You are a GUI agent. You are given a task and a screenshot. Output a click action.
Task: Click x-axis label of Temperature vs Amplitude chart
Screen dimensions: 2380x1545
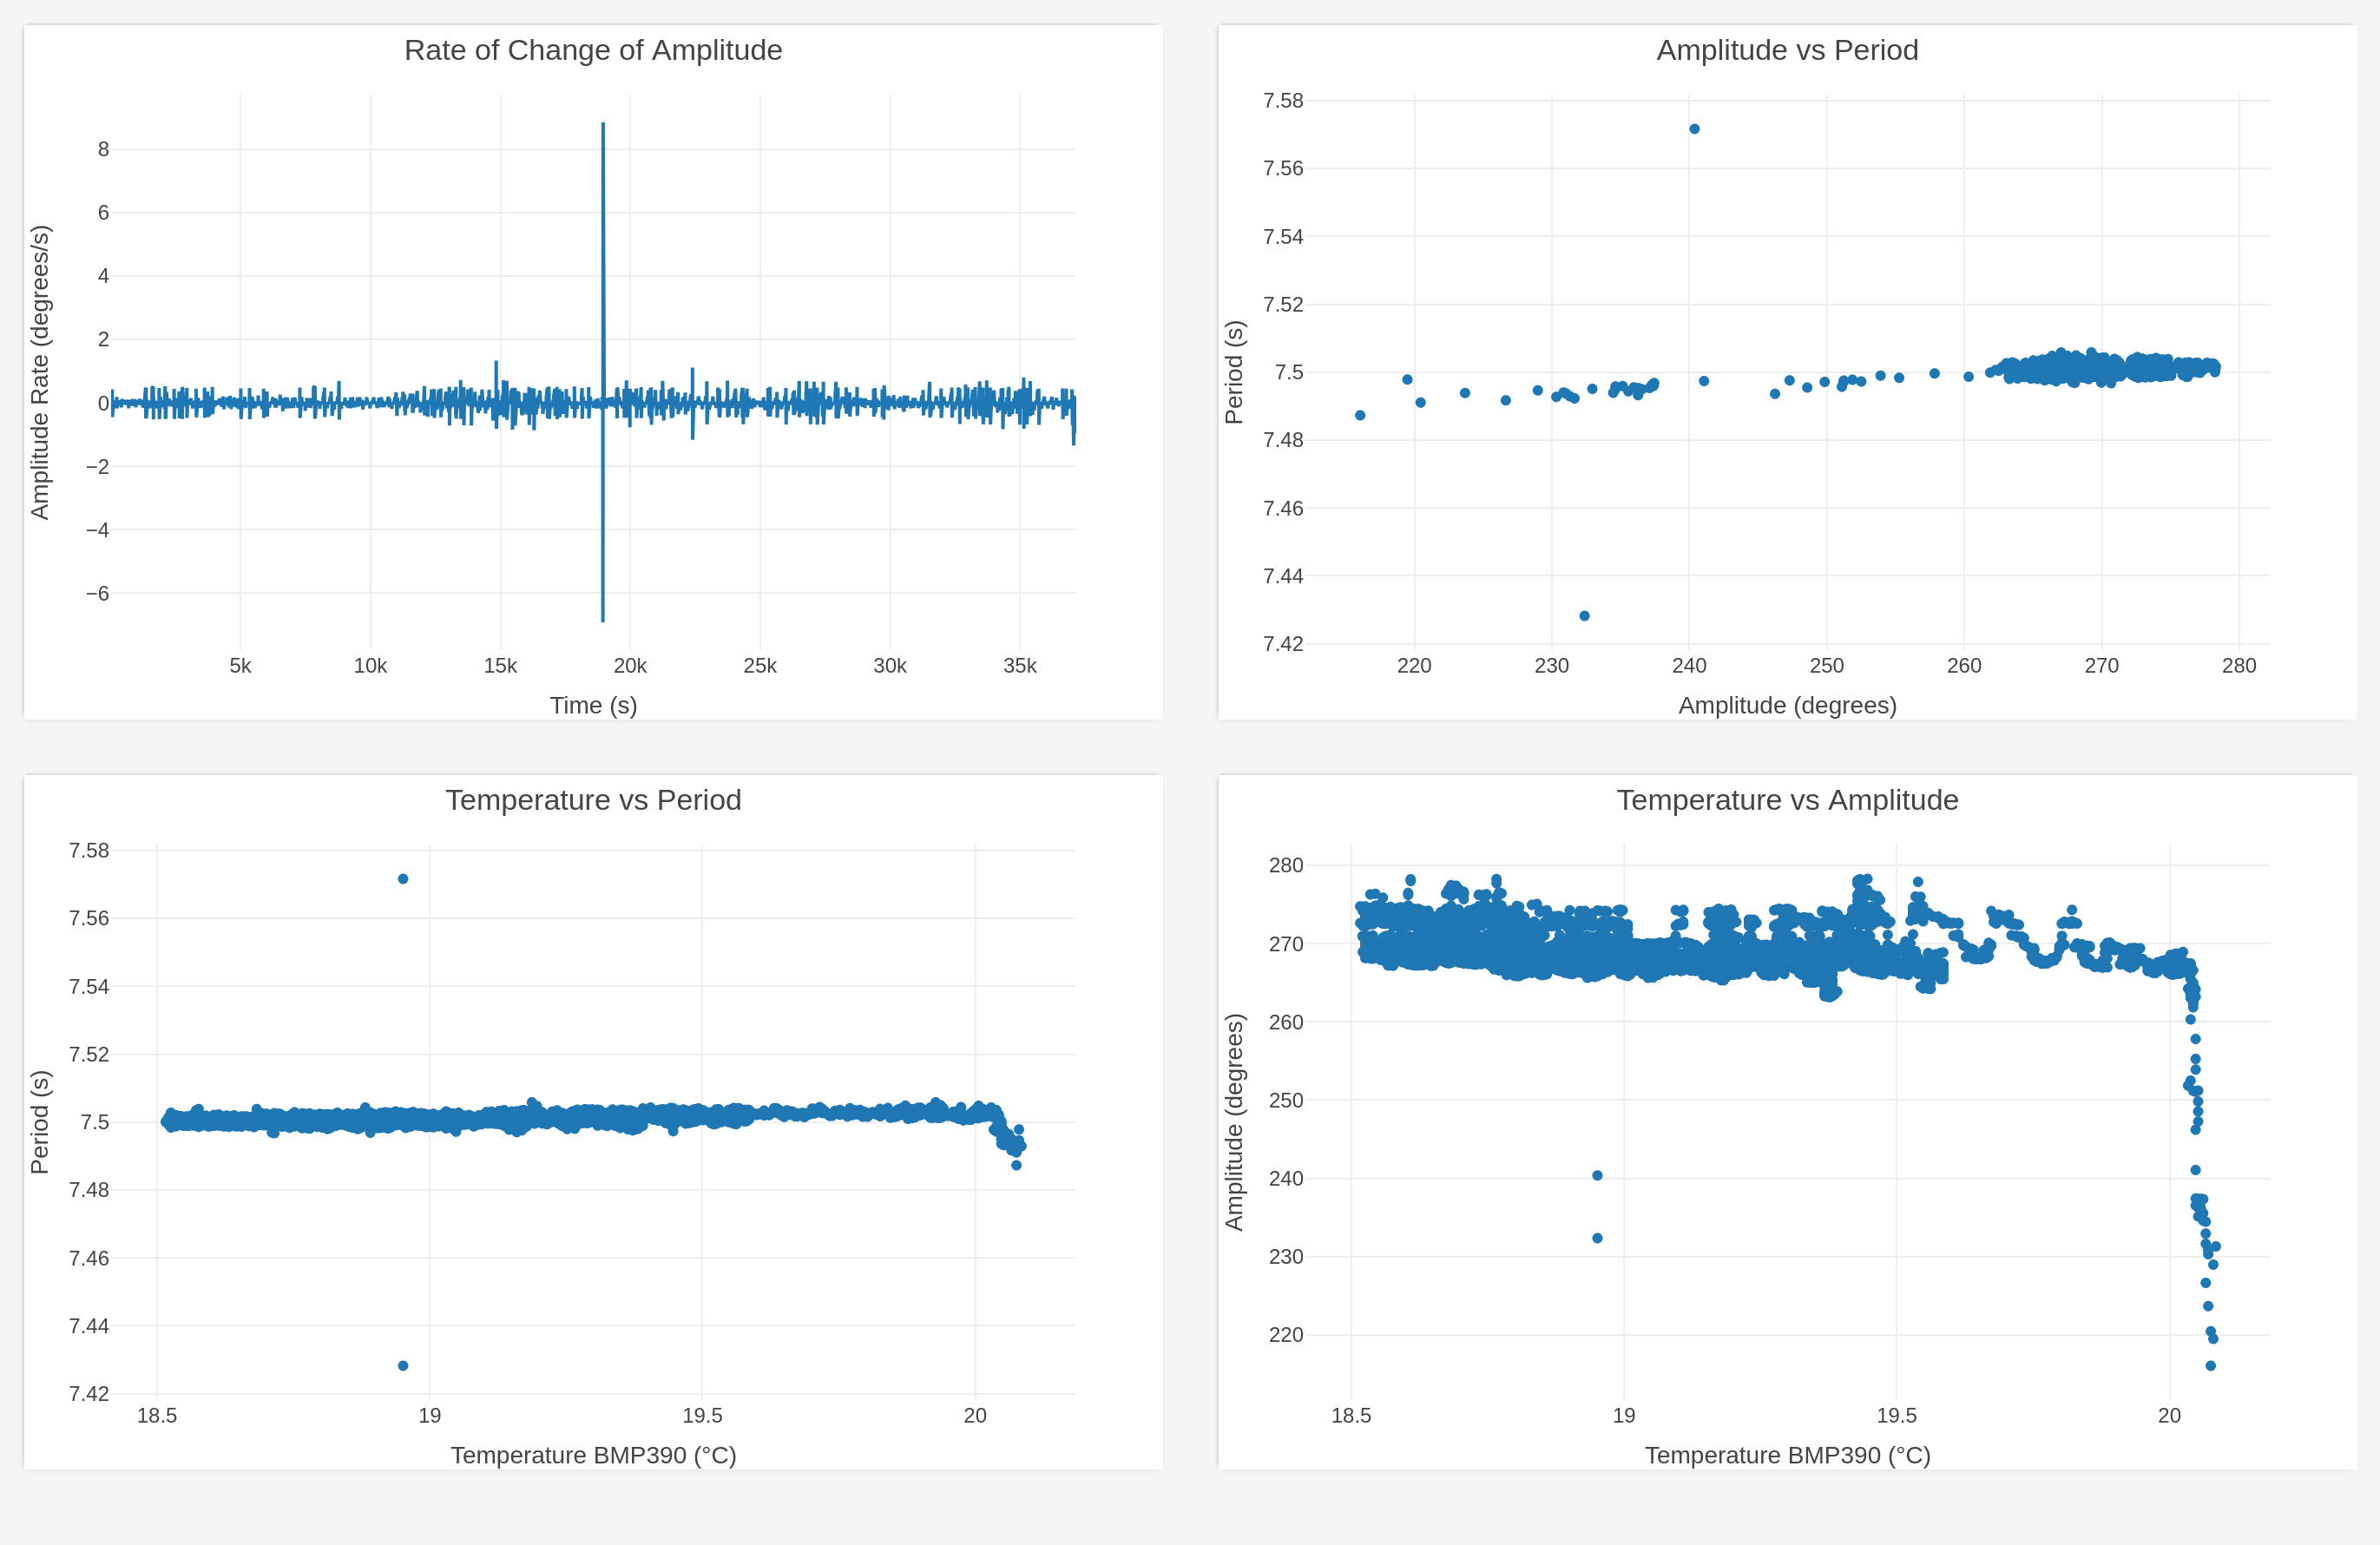click(1787, 1455)
